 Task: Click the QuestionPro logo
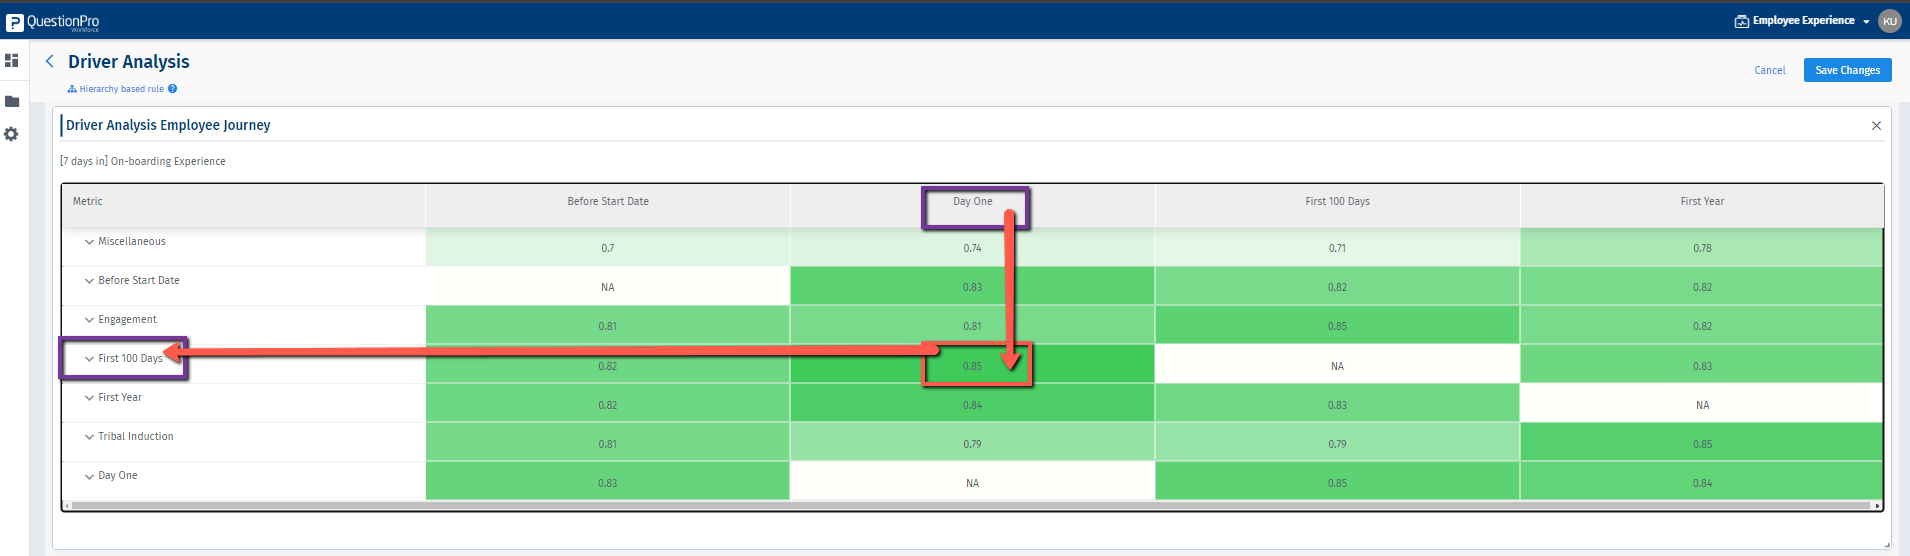(53, 21)
